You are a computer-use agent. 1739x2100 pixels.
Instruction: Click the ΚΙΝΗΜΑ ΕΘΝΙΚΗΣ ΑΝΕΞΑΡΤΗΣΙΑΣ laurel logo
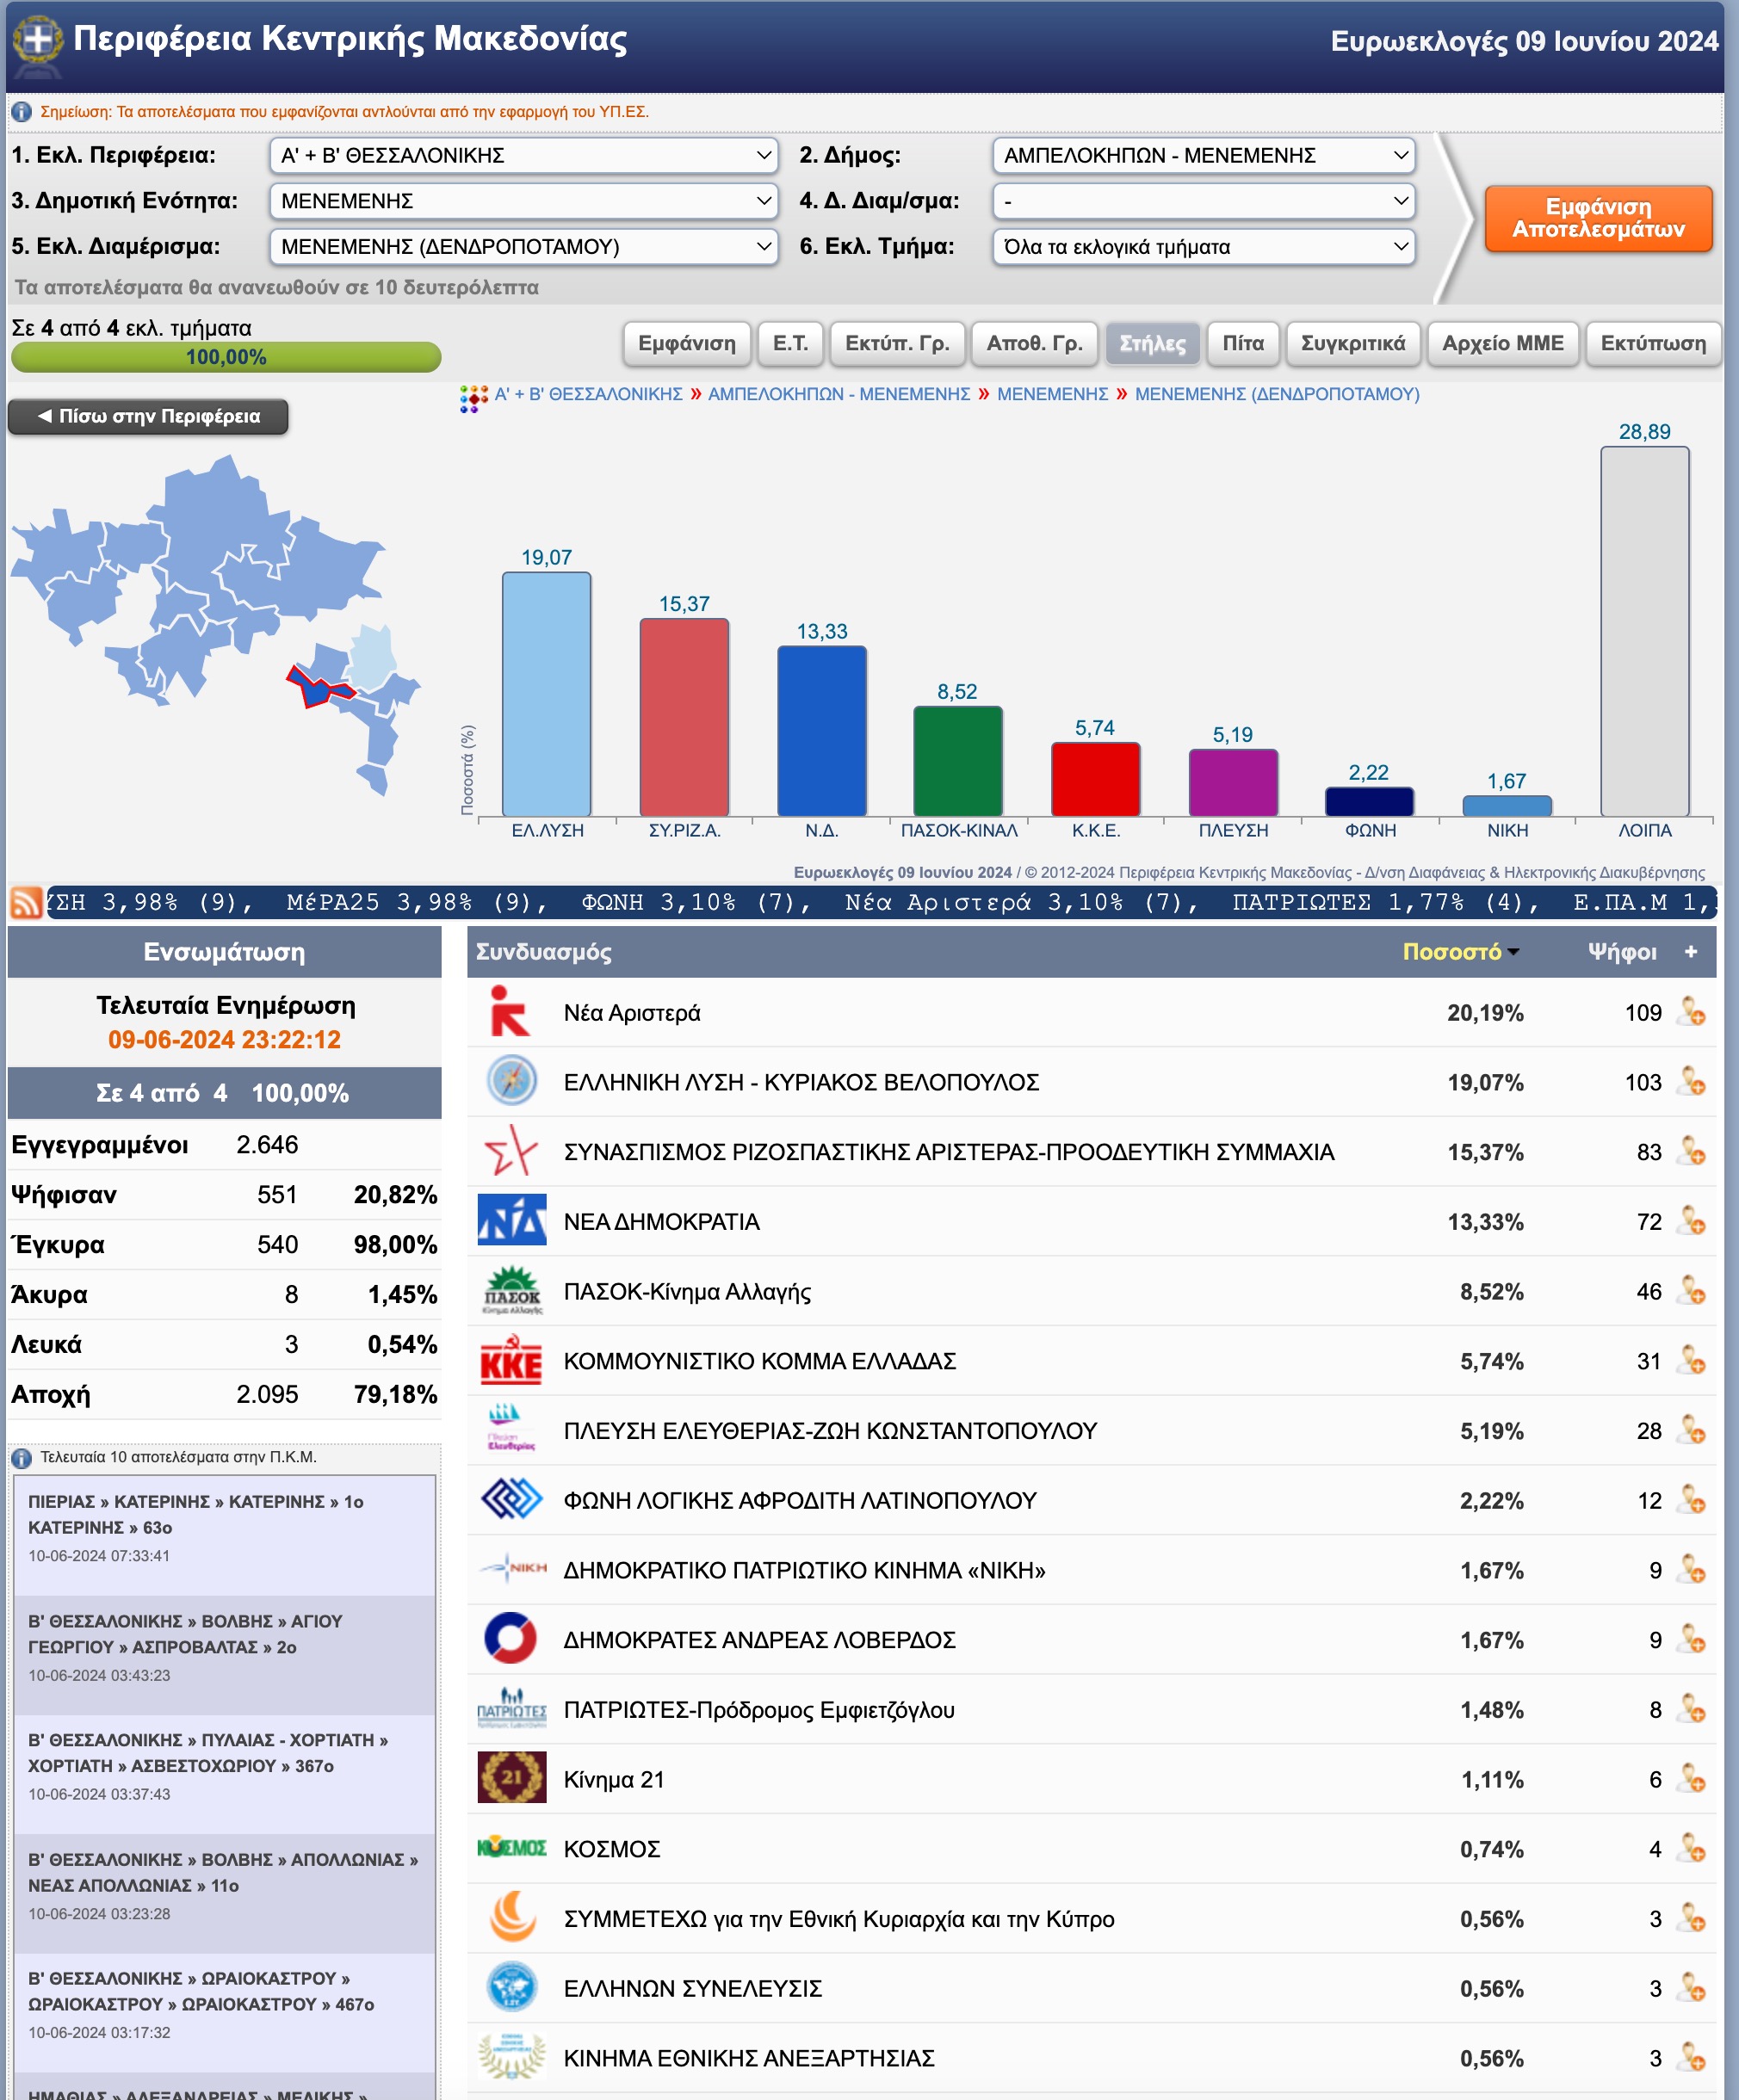(x=511, y=2056)
